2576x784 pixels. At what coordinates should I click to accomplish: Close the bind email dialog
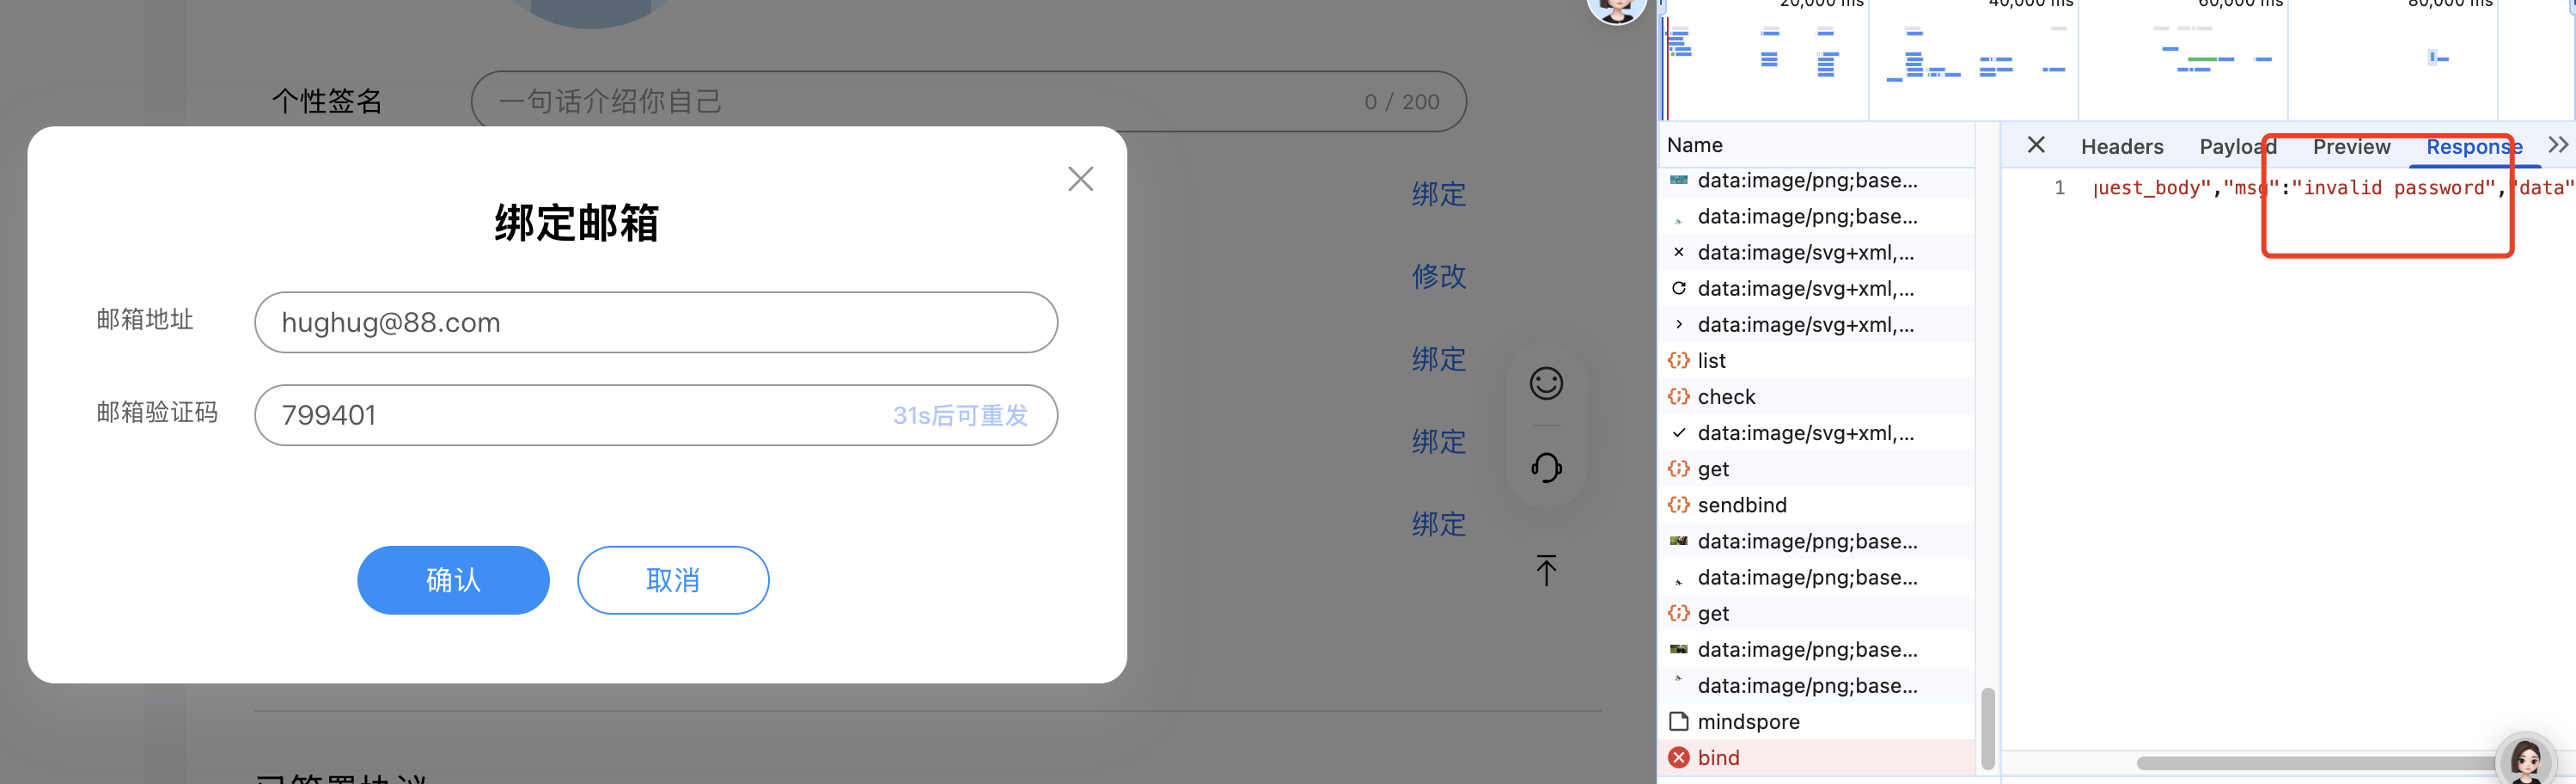click(1080, 179)
